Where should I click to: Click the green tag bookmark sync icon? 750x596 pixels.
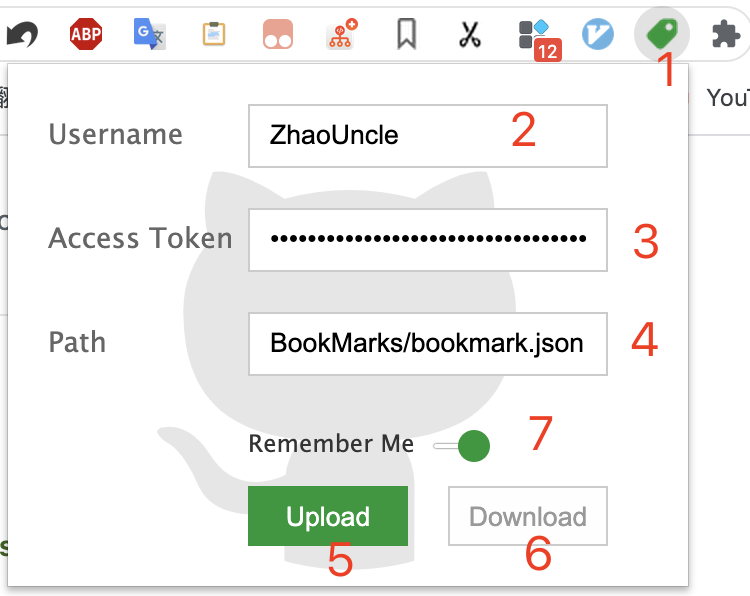(662, 33)
